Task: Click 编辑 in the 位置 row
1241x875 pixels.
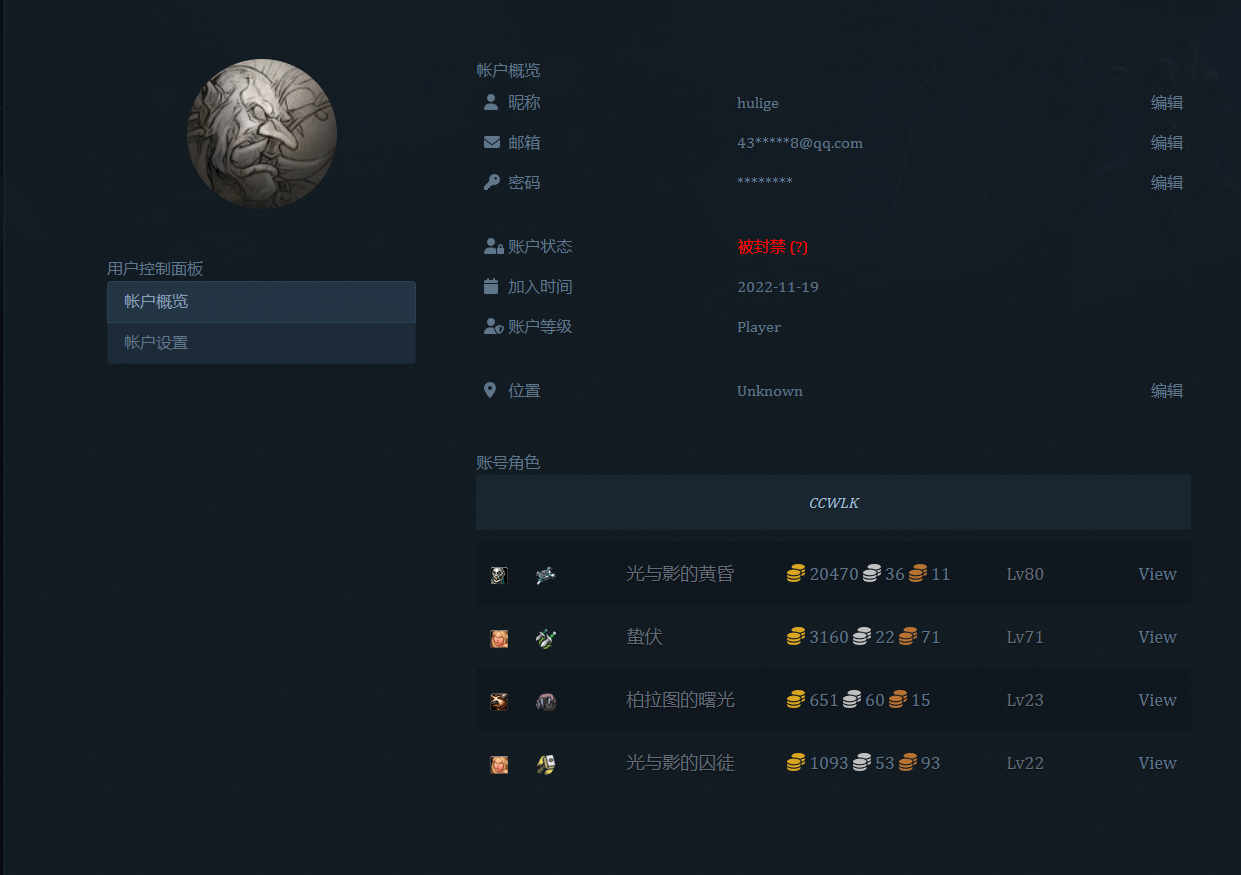Action: coord(1166,391)
